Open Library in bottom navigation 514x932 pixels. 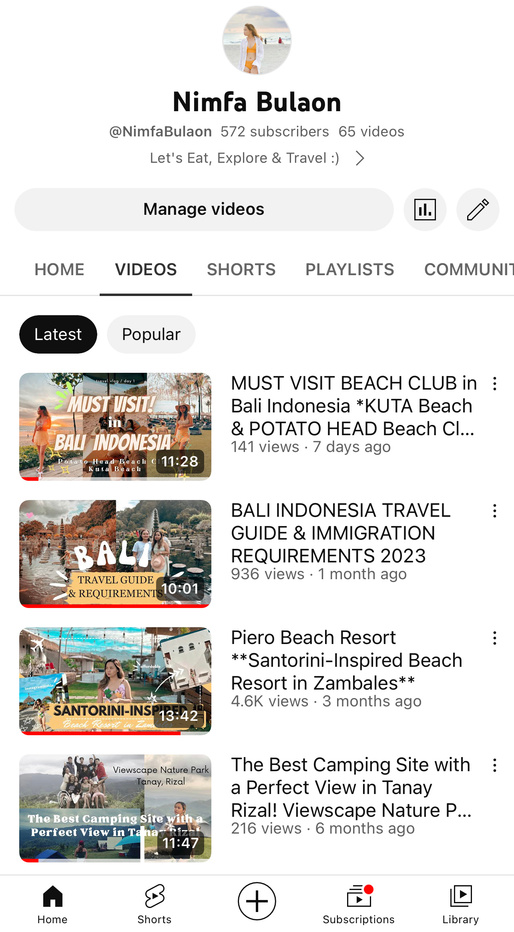click(x=461, y=903)
